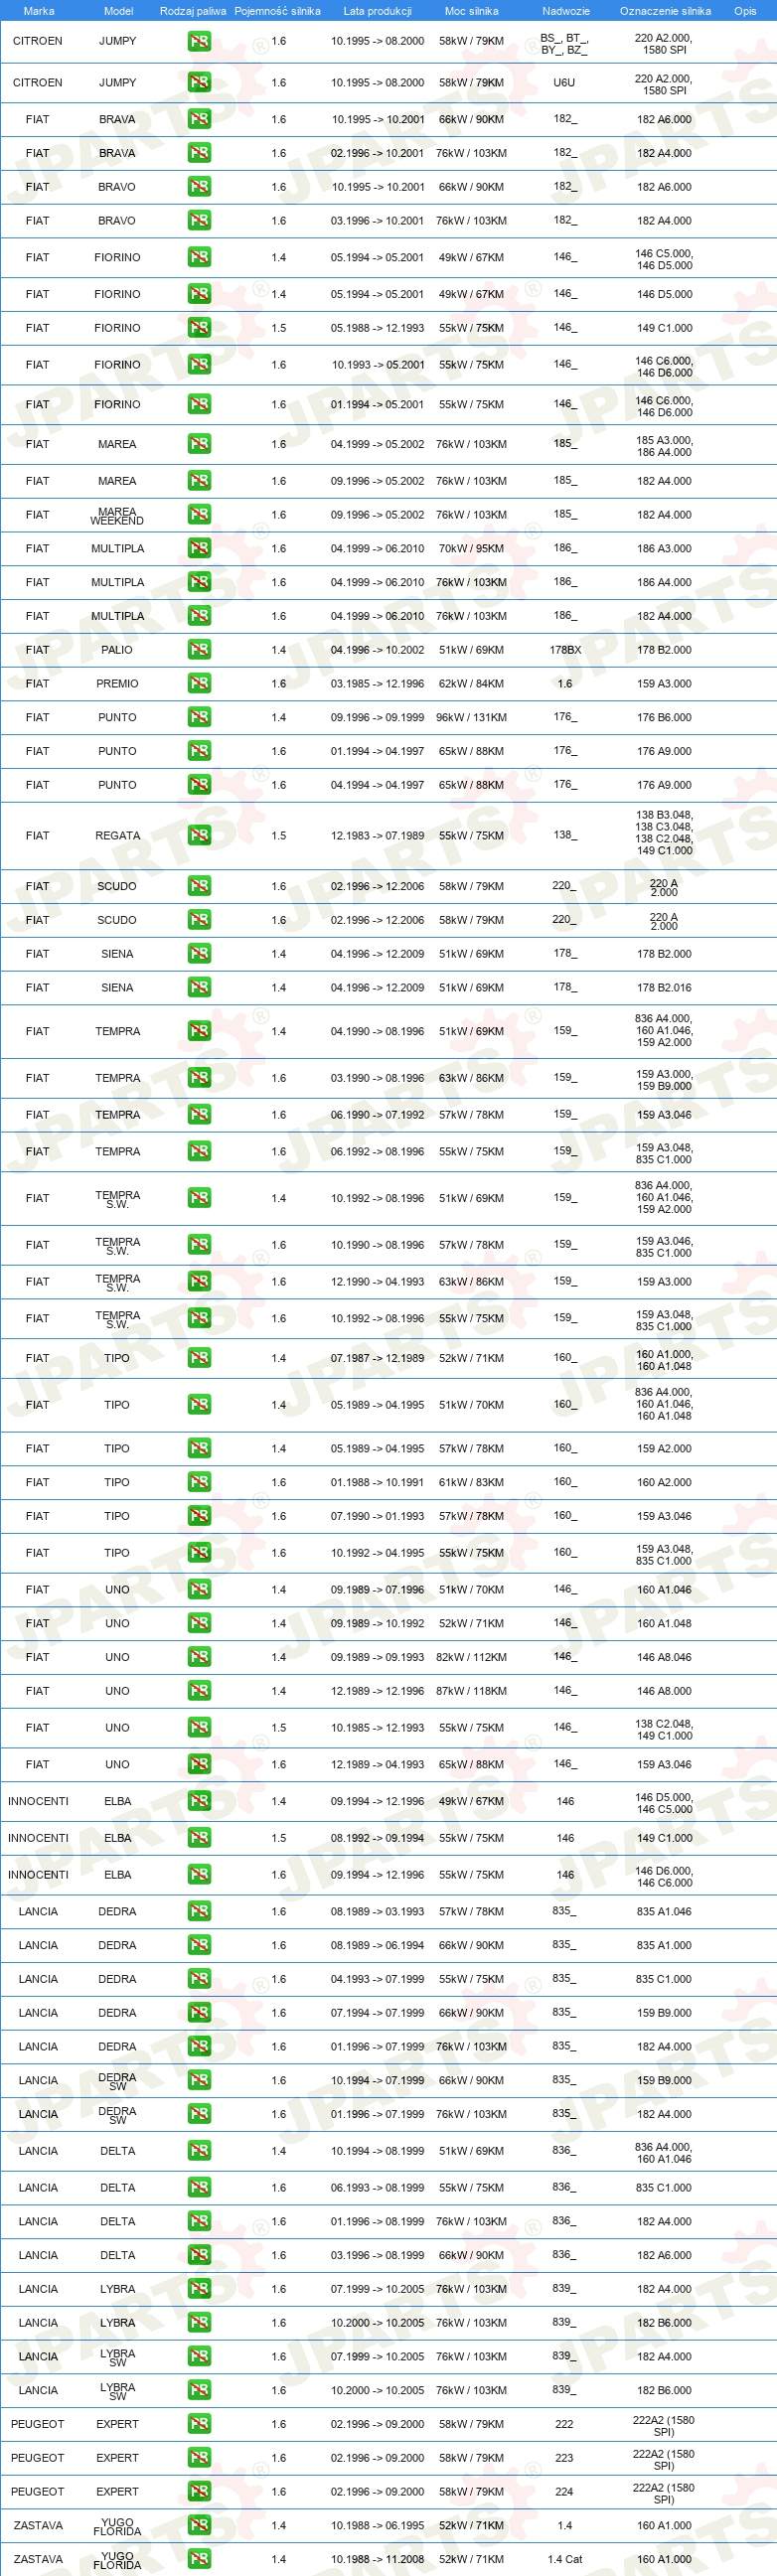Click the fuel icon in the Lancia Delta 1.4 row
The width and height of the screenshot is (777, 2576).
click(x=199, y=2152)
